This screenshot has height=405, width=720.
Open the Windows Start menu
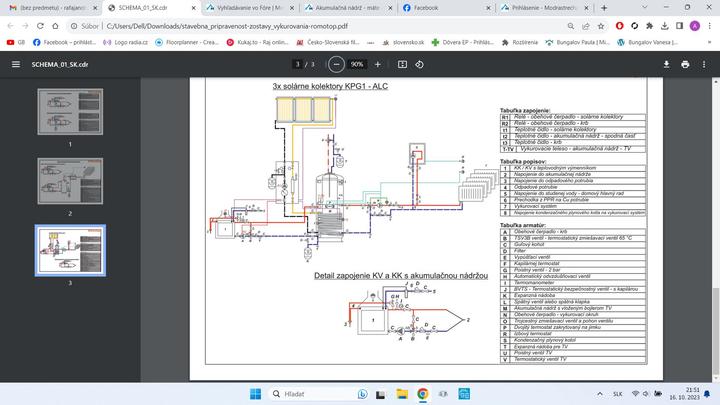(x=257, y=394)
